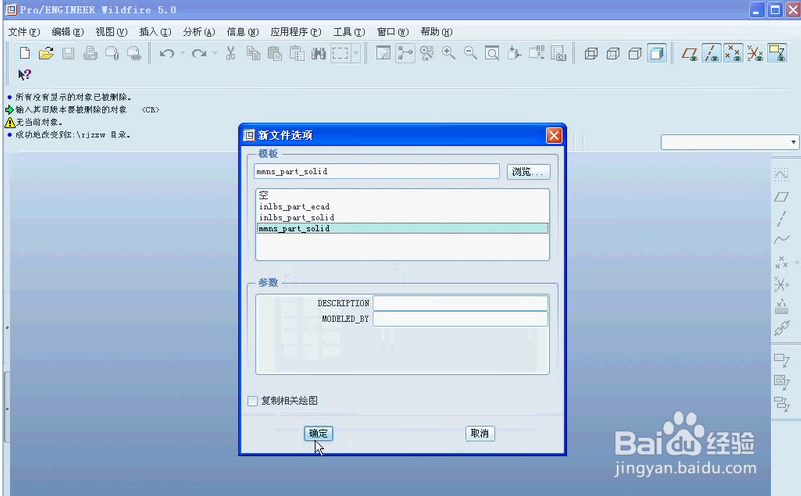
Task: Select No Hidden display style
Action: pos(634,53)
